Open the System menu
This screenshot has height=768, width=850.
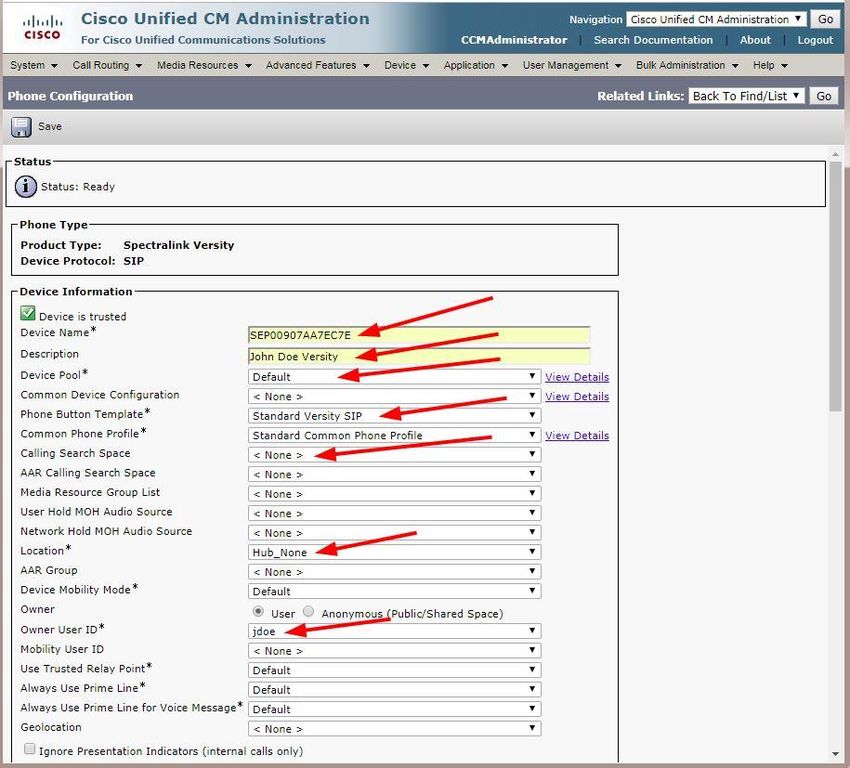(x=34, y=65)
